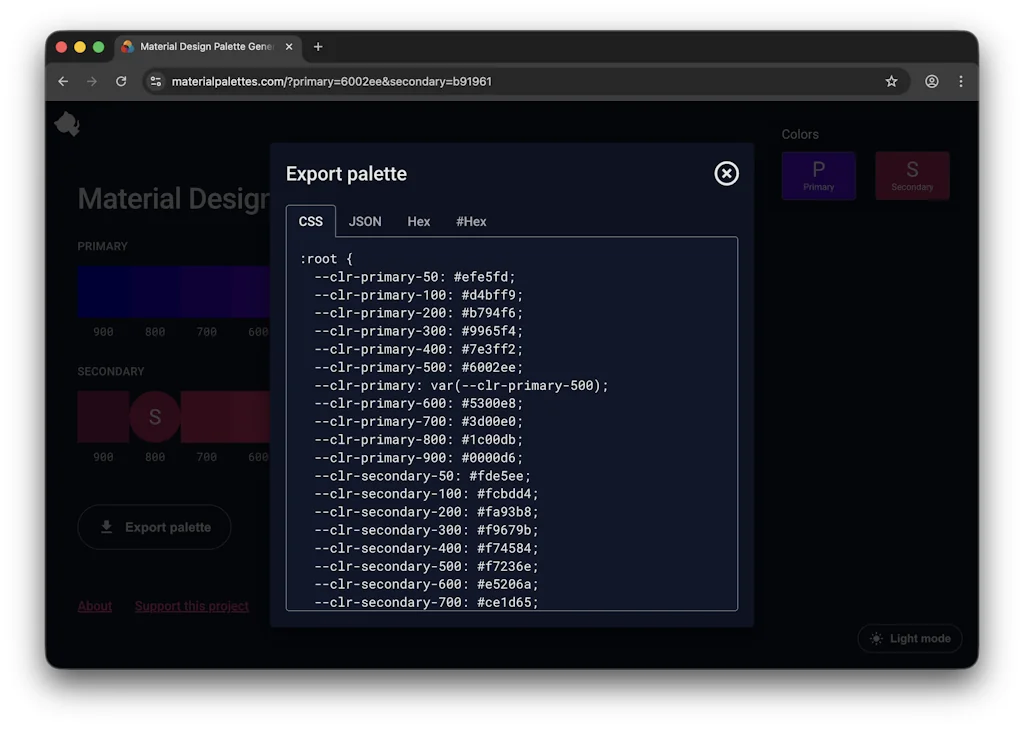Open the Support this project link
The width and height of the screenshot is (1024, 729).
192,605
